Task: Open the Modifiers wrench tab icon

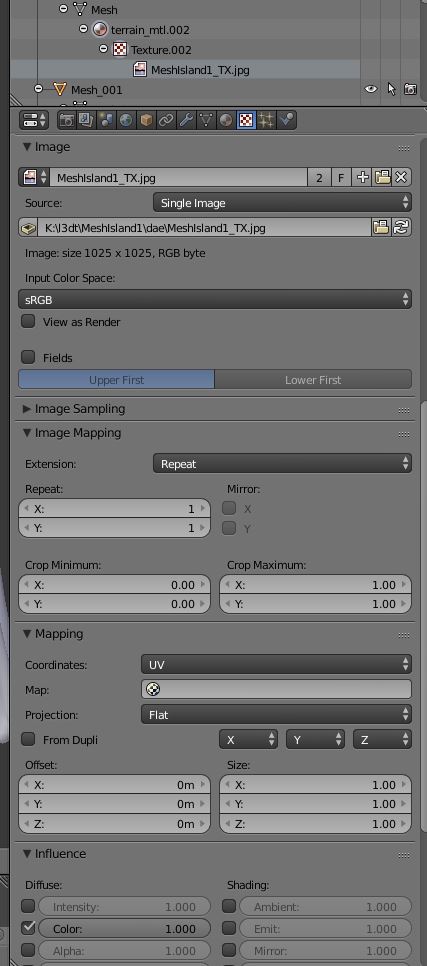Action: tap(186, 120)
